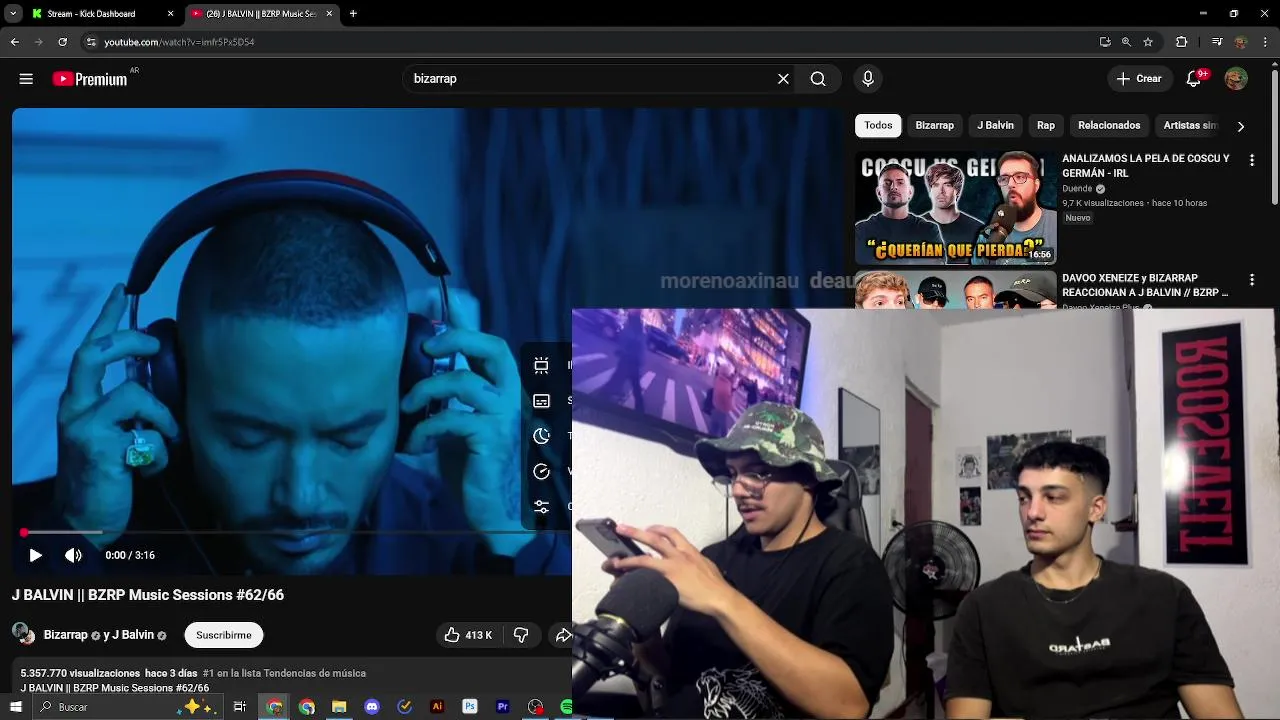Image resolution: width=1280 pixels, height=720 pixels.
Task: Open Duende channel link
Action: click(x=1077, y=189)
